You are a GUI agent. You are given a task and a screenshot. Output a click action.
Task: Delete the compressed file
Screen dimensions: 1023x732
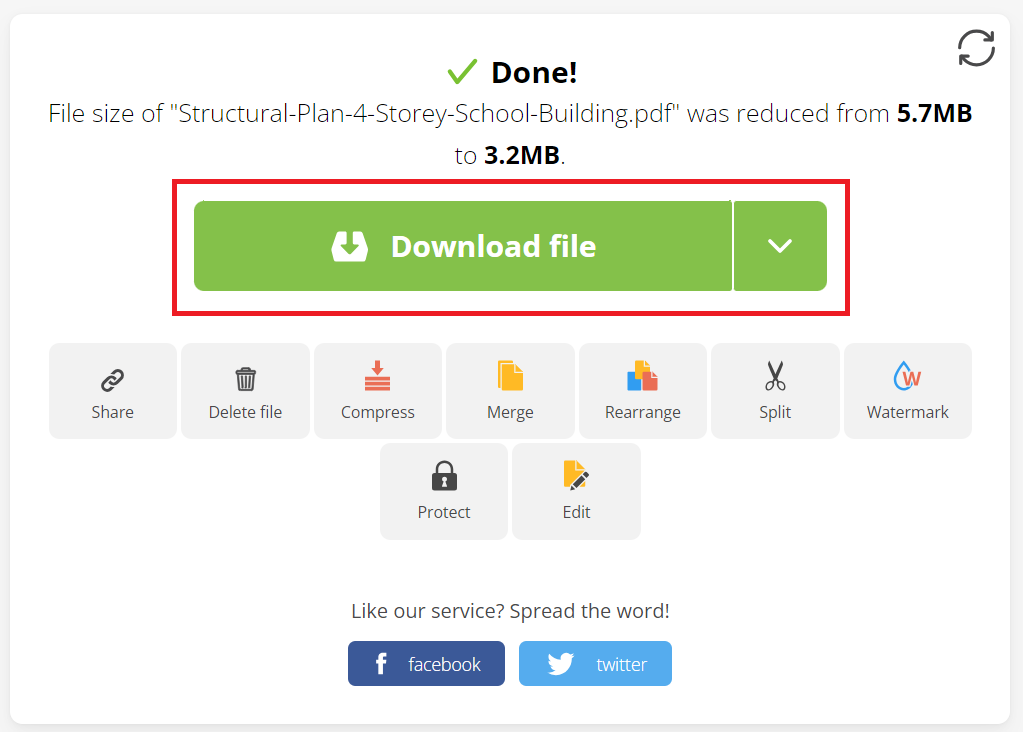tap(245, 390)
